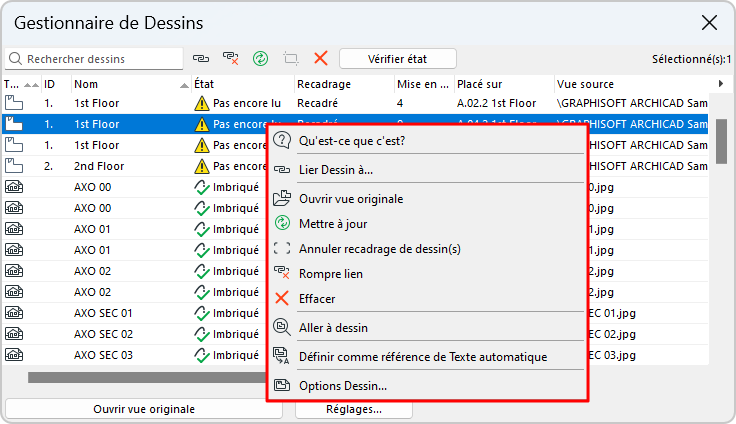Click the sort arrow in Nom column header
Image resolution: width=736 pixels, height=424 pixels.
[184, 84]
